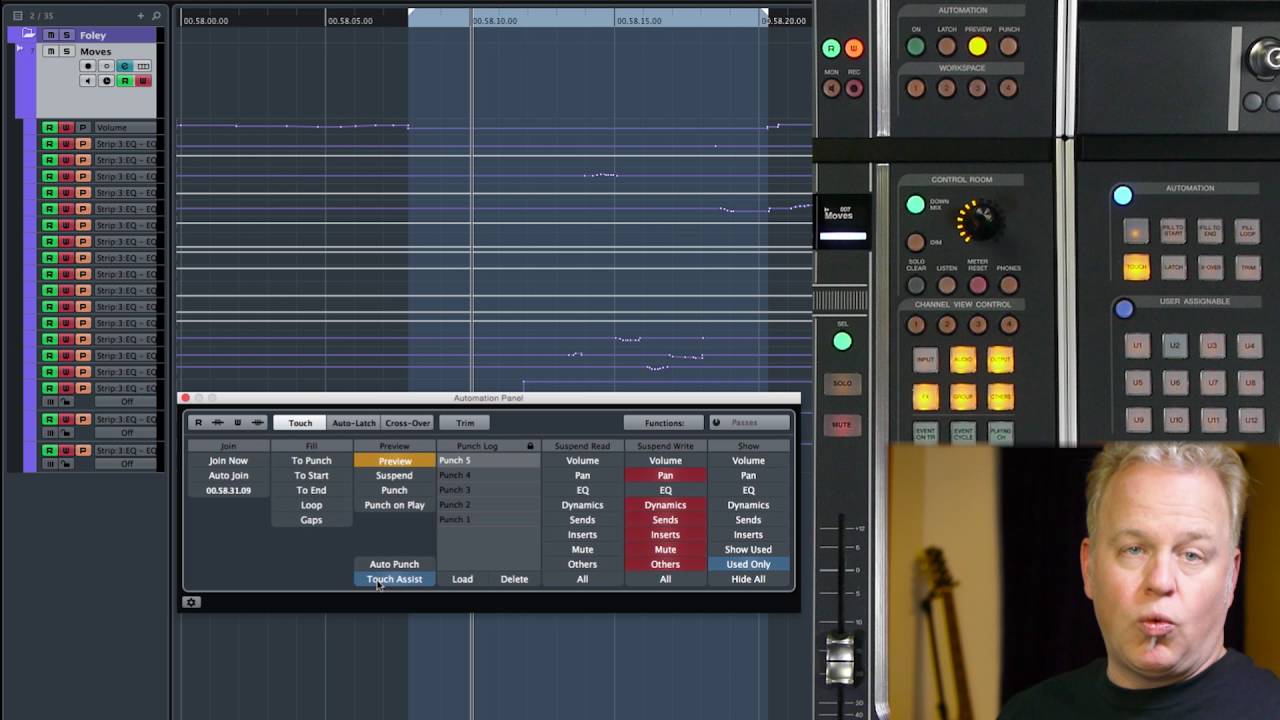Toggle red Write automation on Moves track
This screenshot has height=720, width=1280.
[143, 81]
